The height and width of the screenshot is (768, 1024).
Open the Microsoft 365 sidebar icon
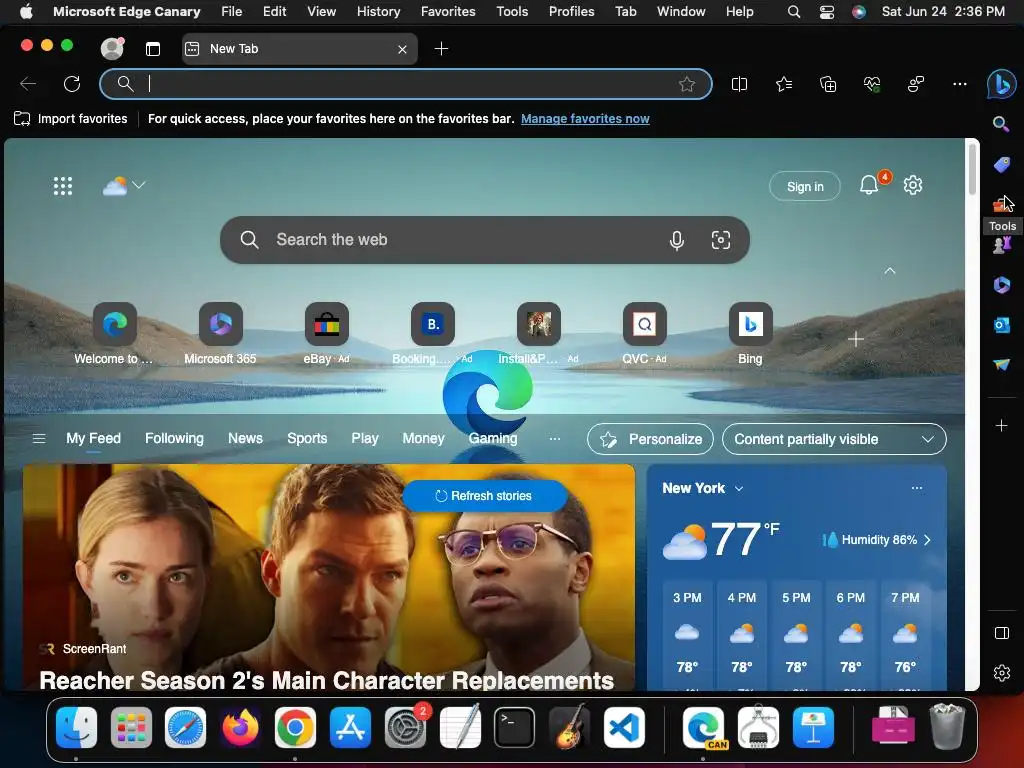pos(1001,285)
